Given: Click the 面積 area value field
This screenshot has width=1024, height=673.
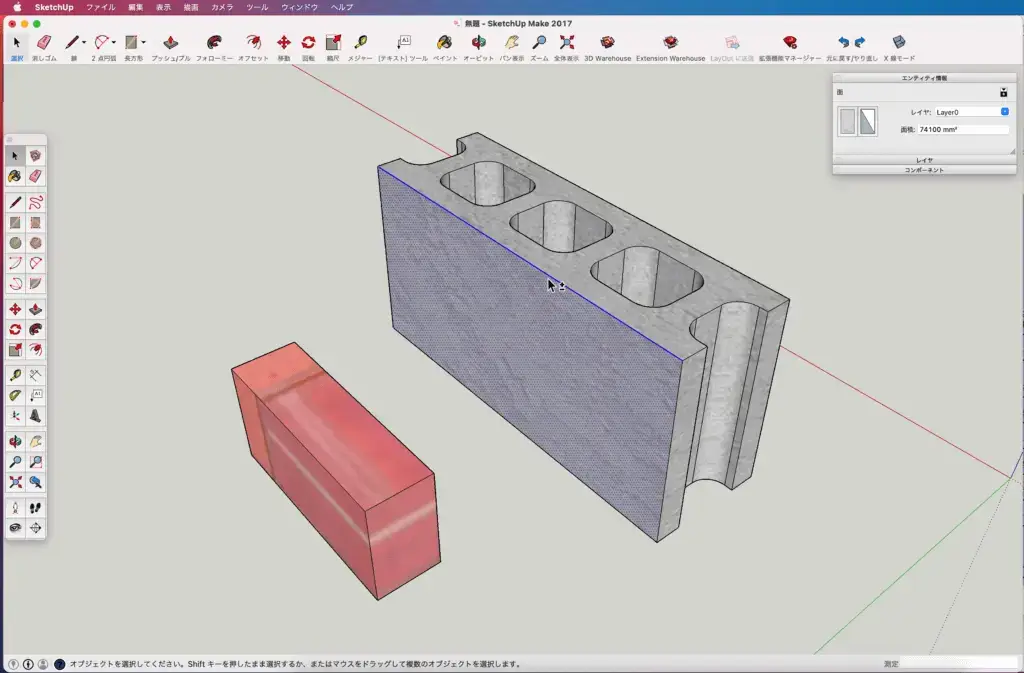Looking at the screenshot, I should 963,130.
